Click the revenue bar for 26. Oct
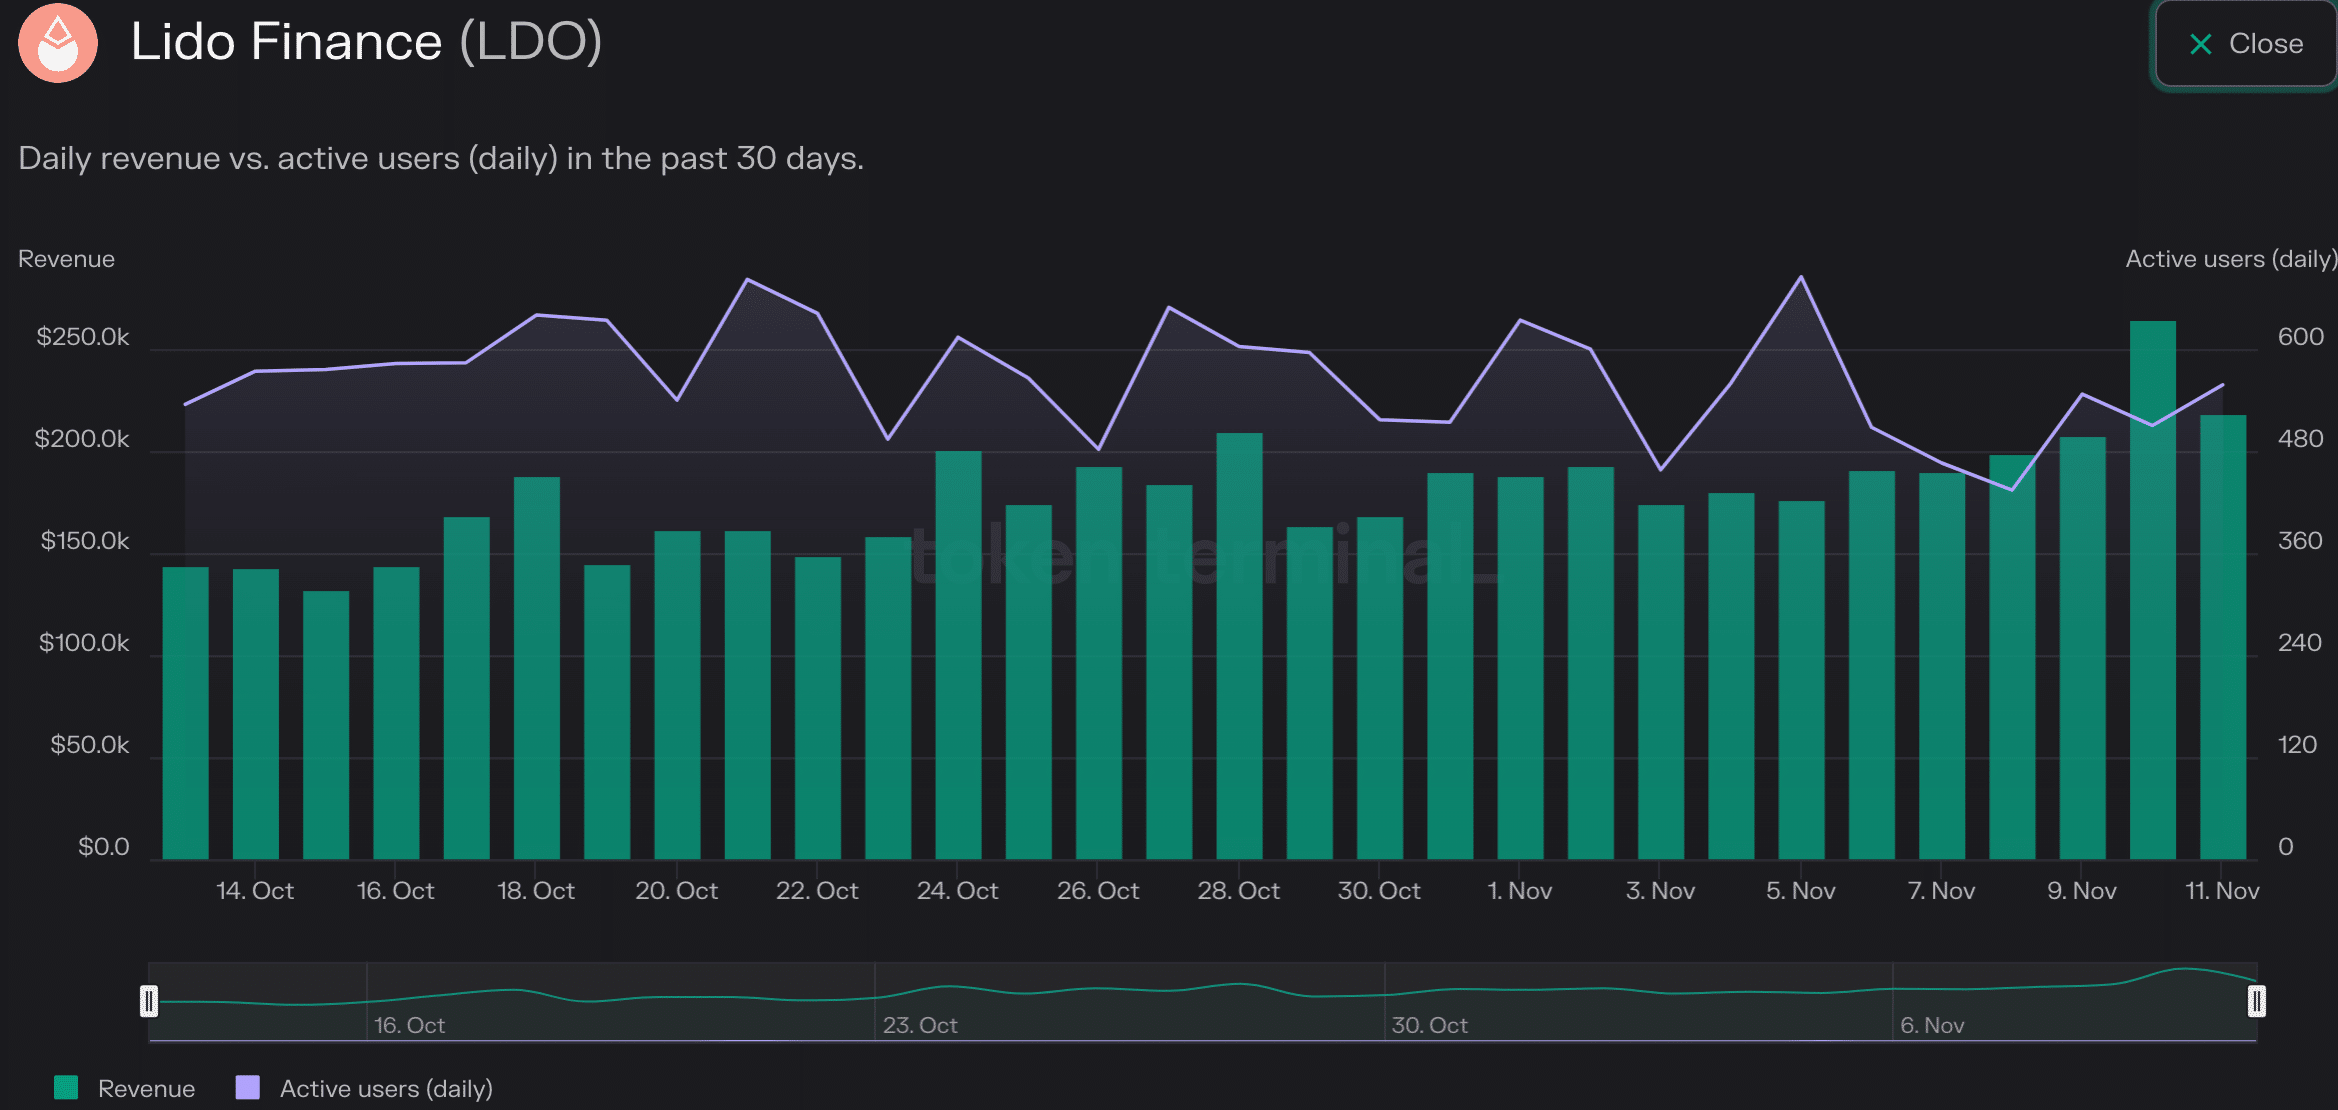 click(1099, 663)
